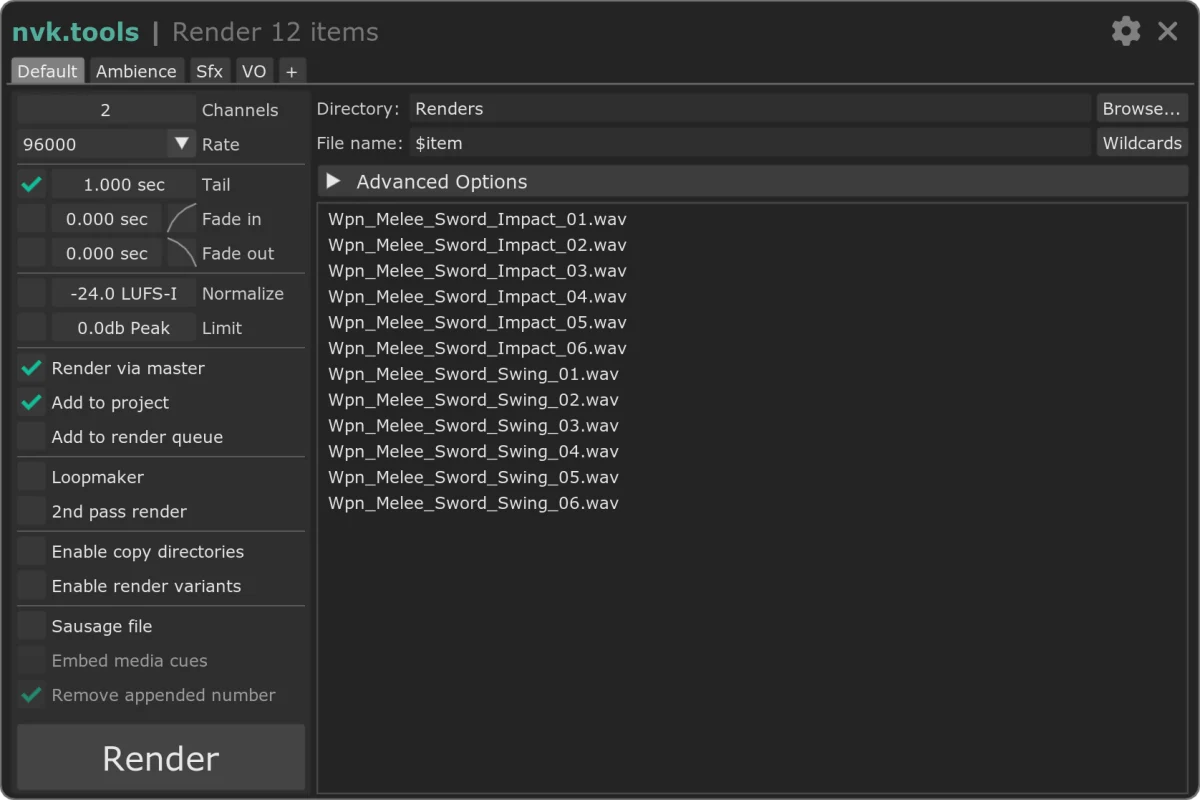1200x800 pixels.
Task: Click the 0.0db Peak limit field
Action: [x=124, y=327]
